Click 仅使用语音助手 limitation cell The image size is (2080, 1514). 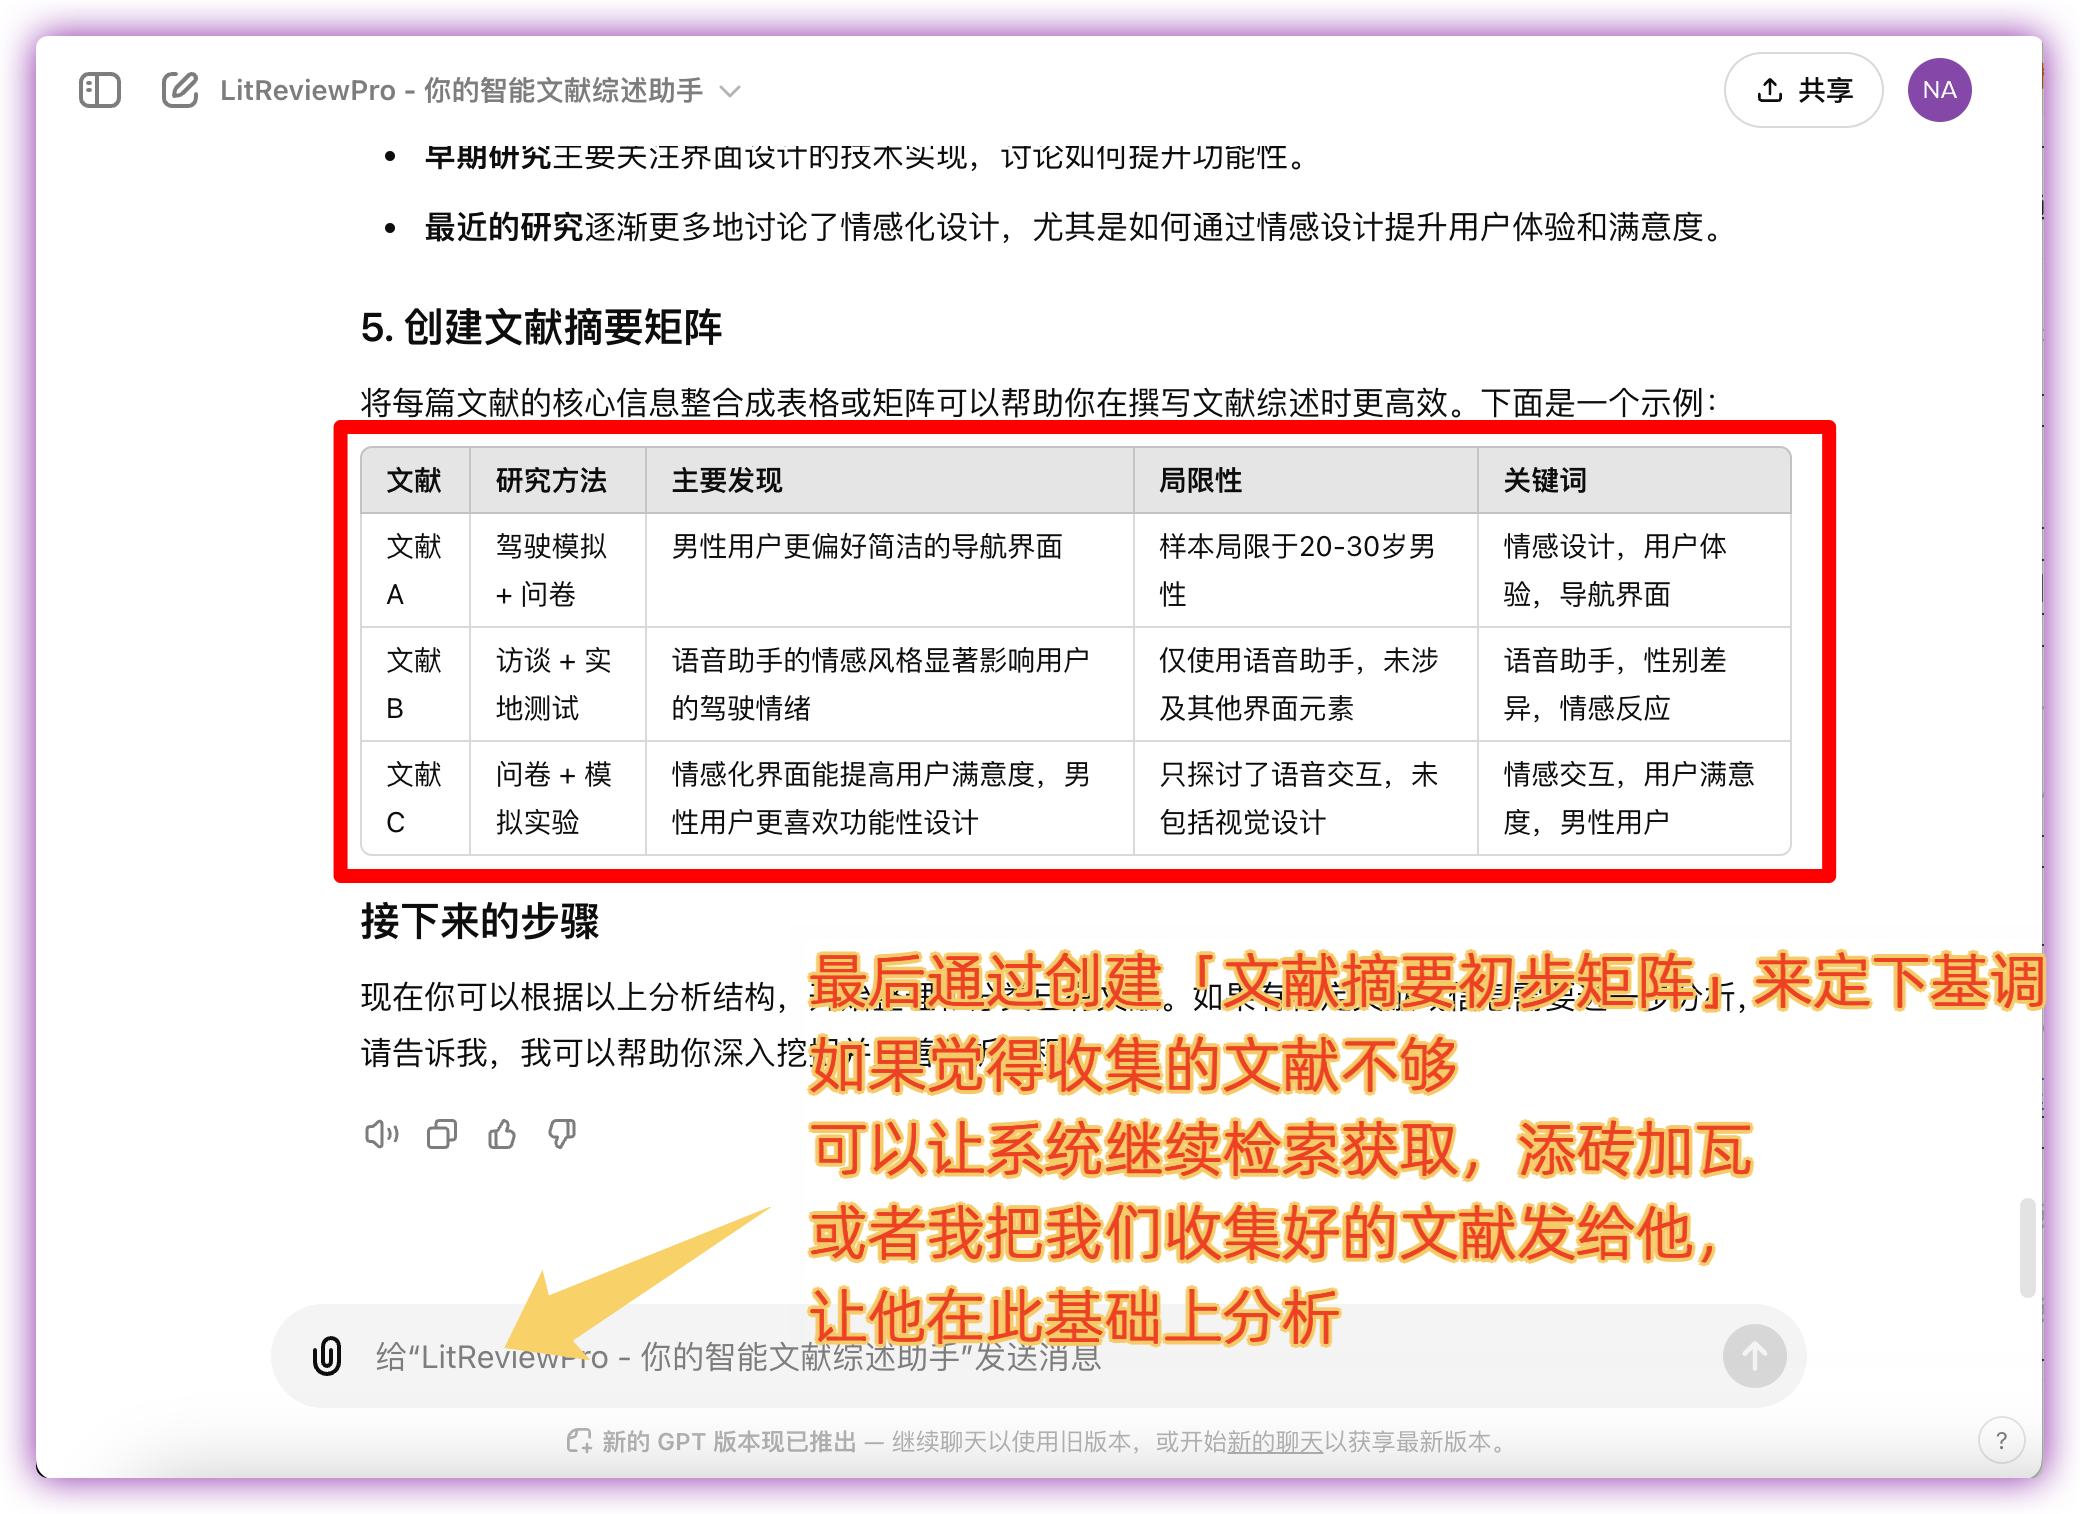click(x=1306, y=684)
